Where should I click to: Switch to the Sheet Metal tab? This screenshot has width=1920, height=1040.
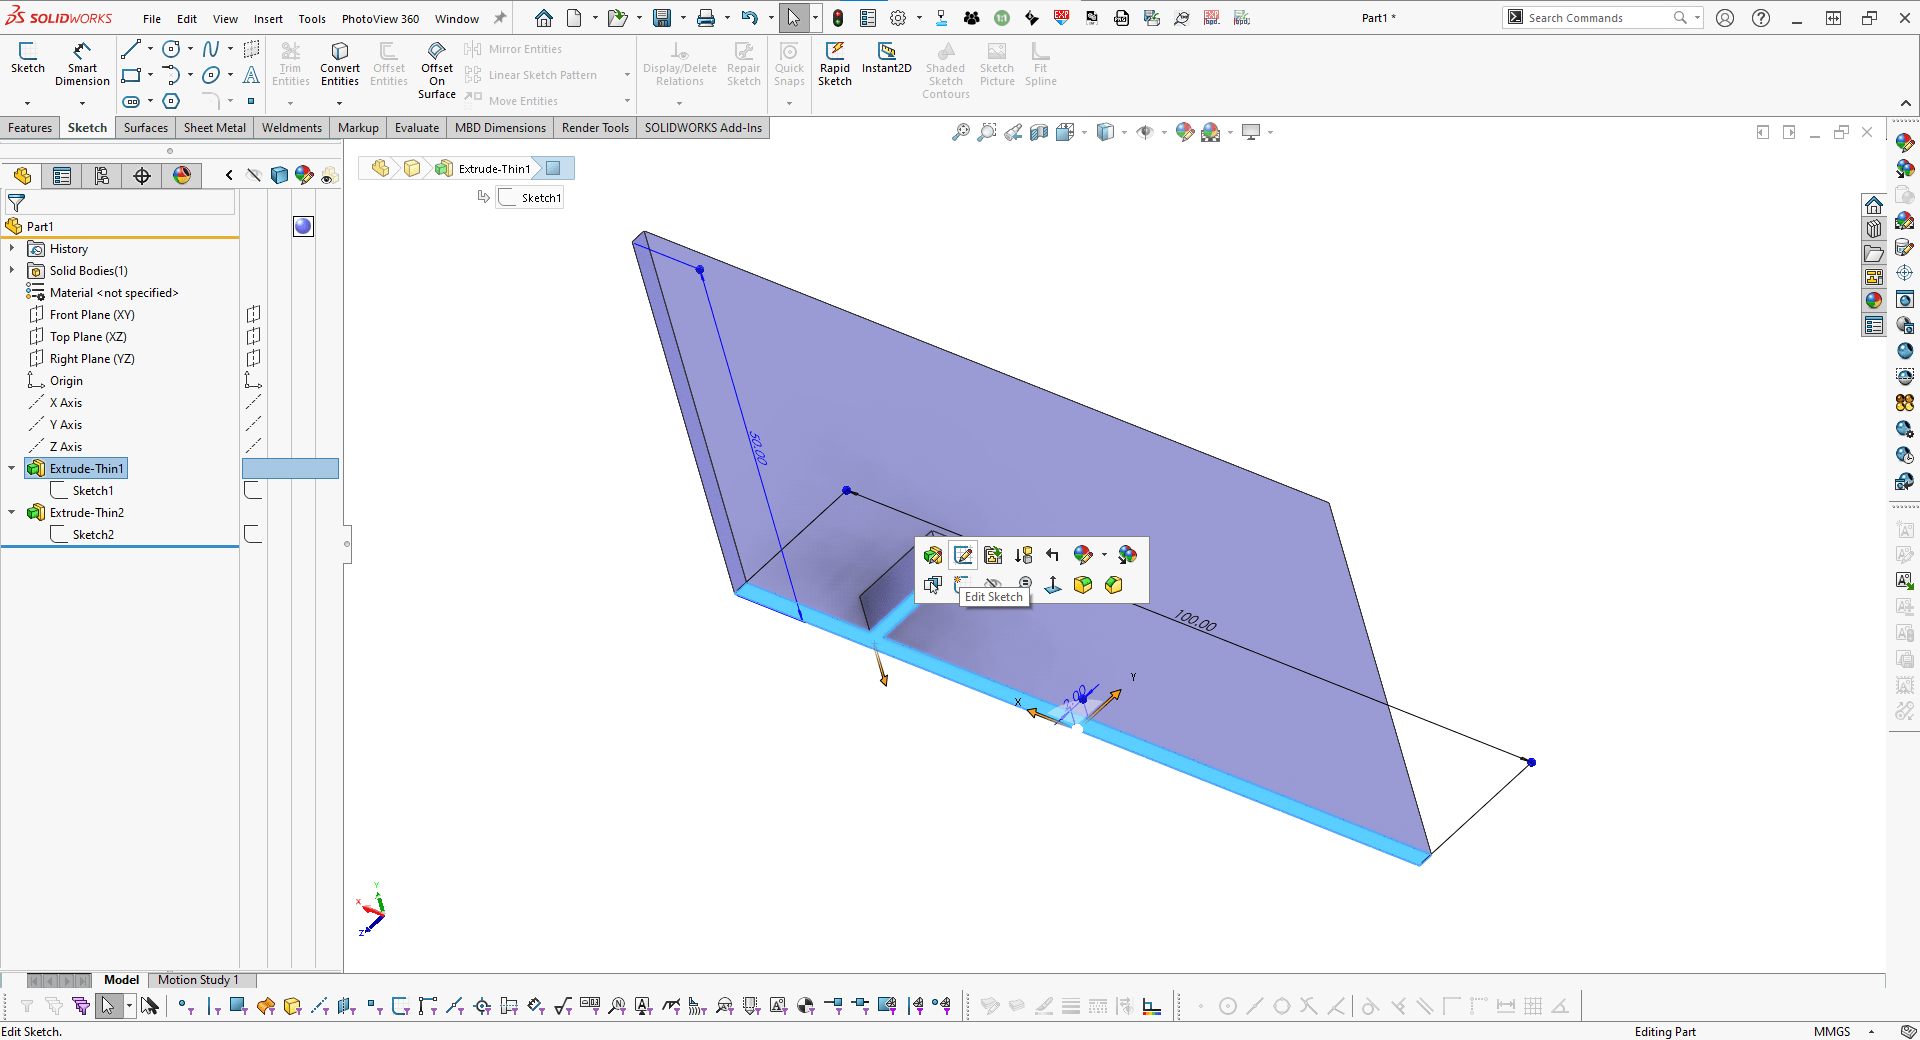(x=214, y=127)
